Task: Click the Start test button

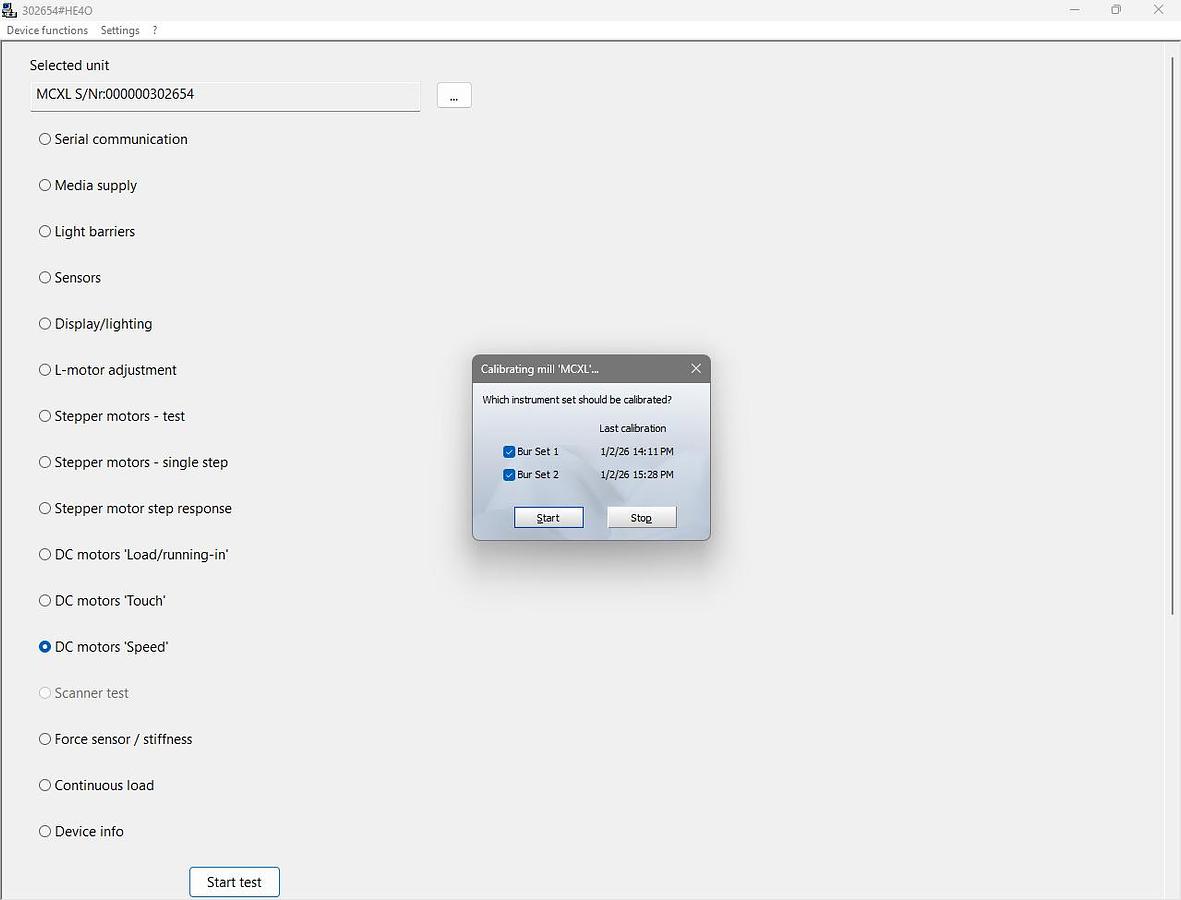Action: point(234,882)
